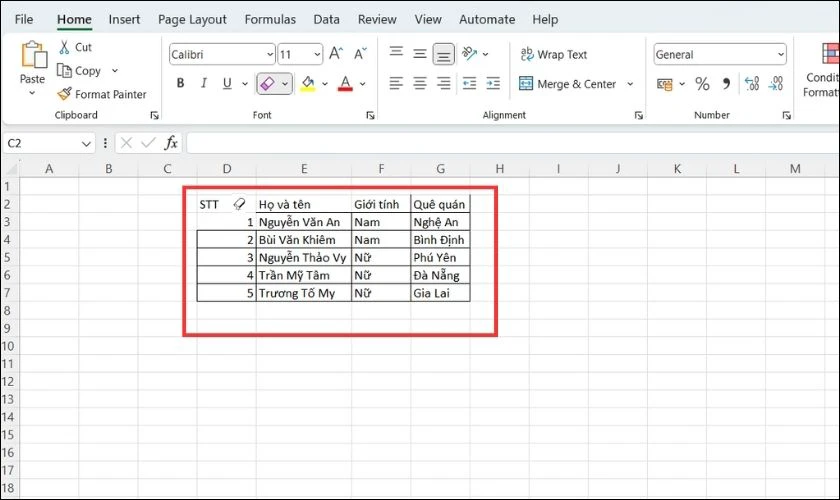Expand Fill Color dropdown arrow

325,84
